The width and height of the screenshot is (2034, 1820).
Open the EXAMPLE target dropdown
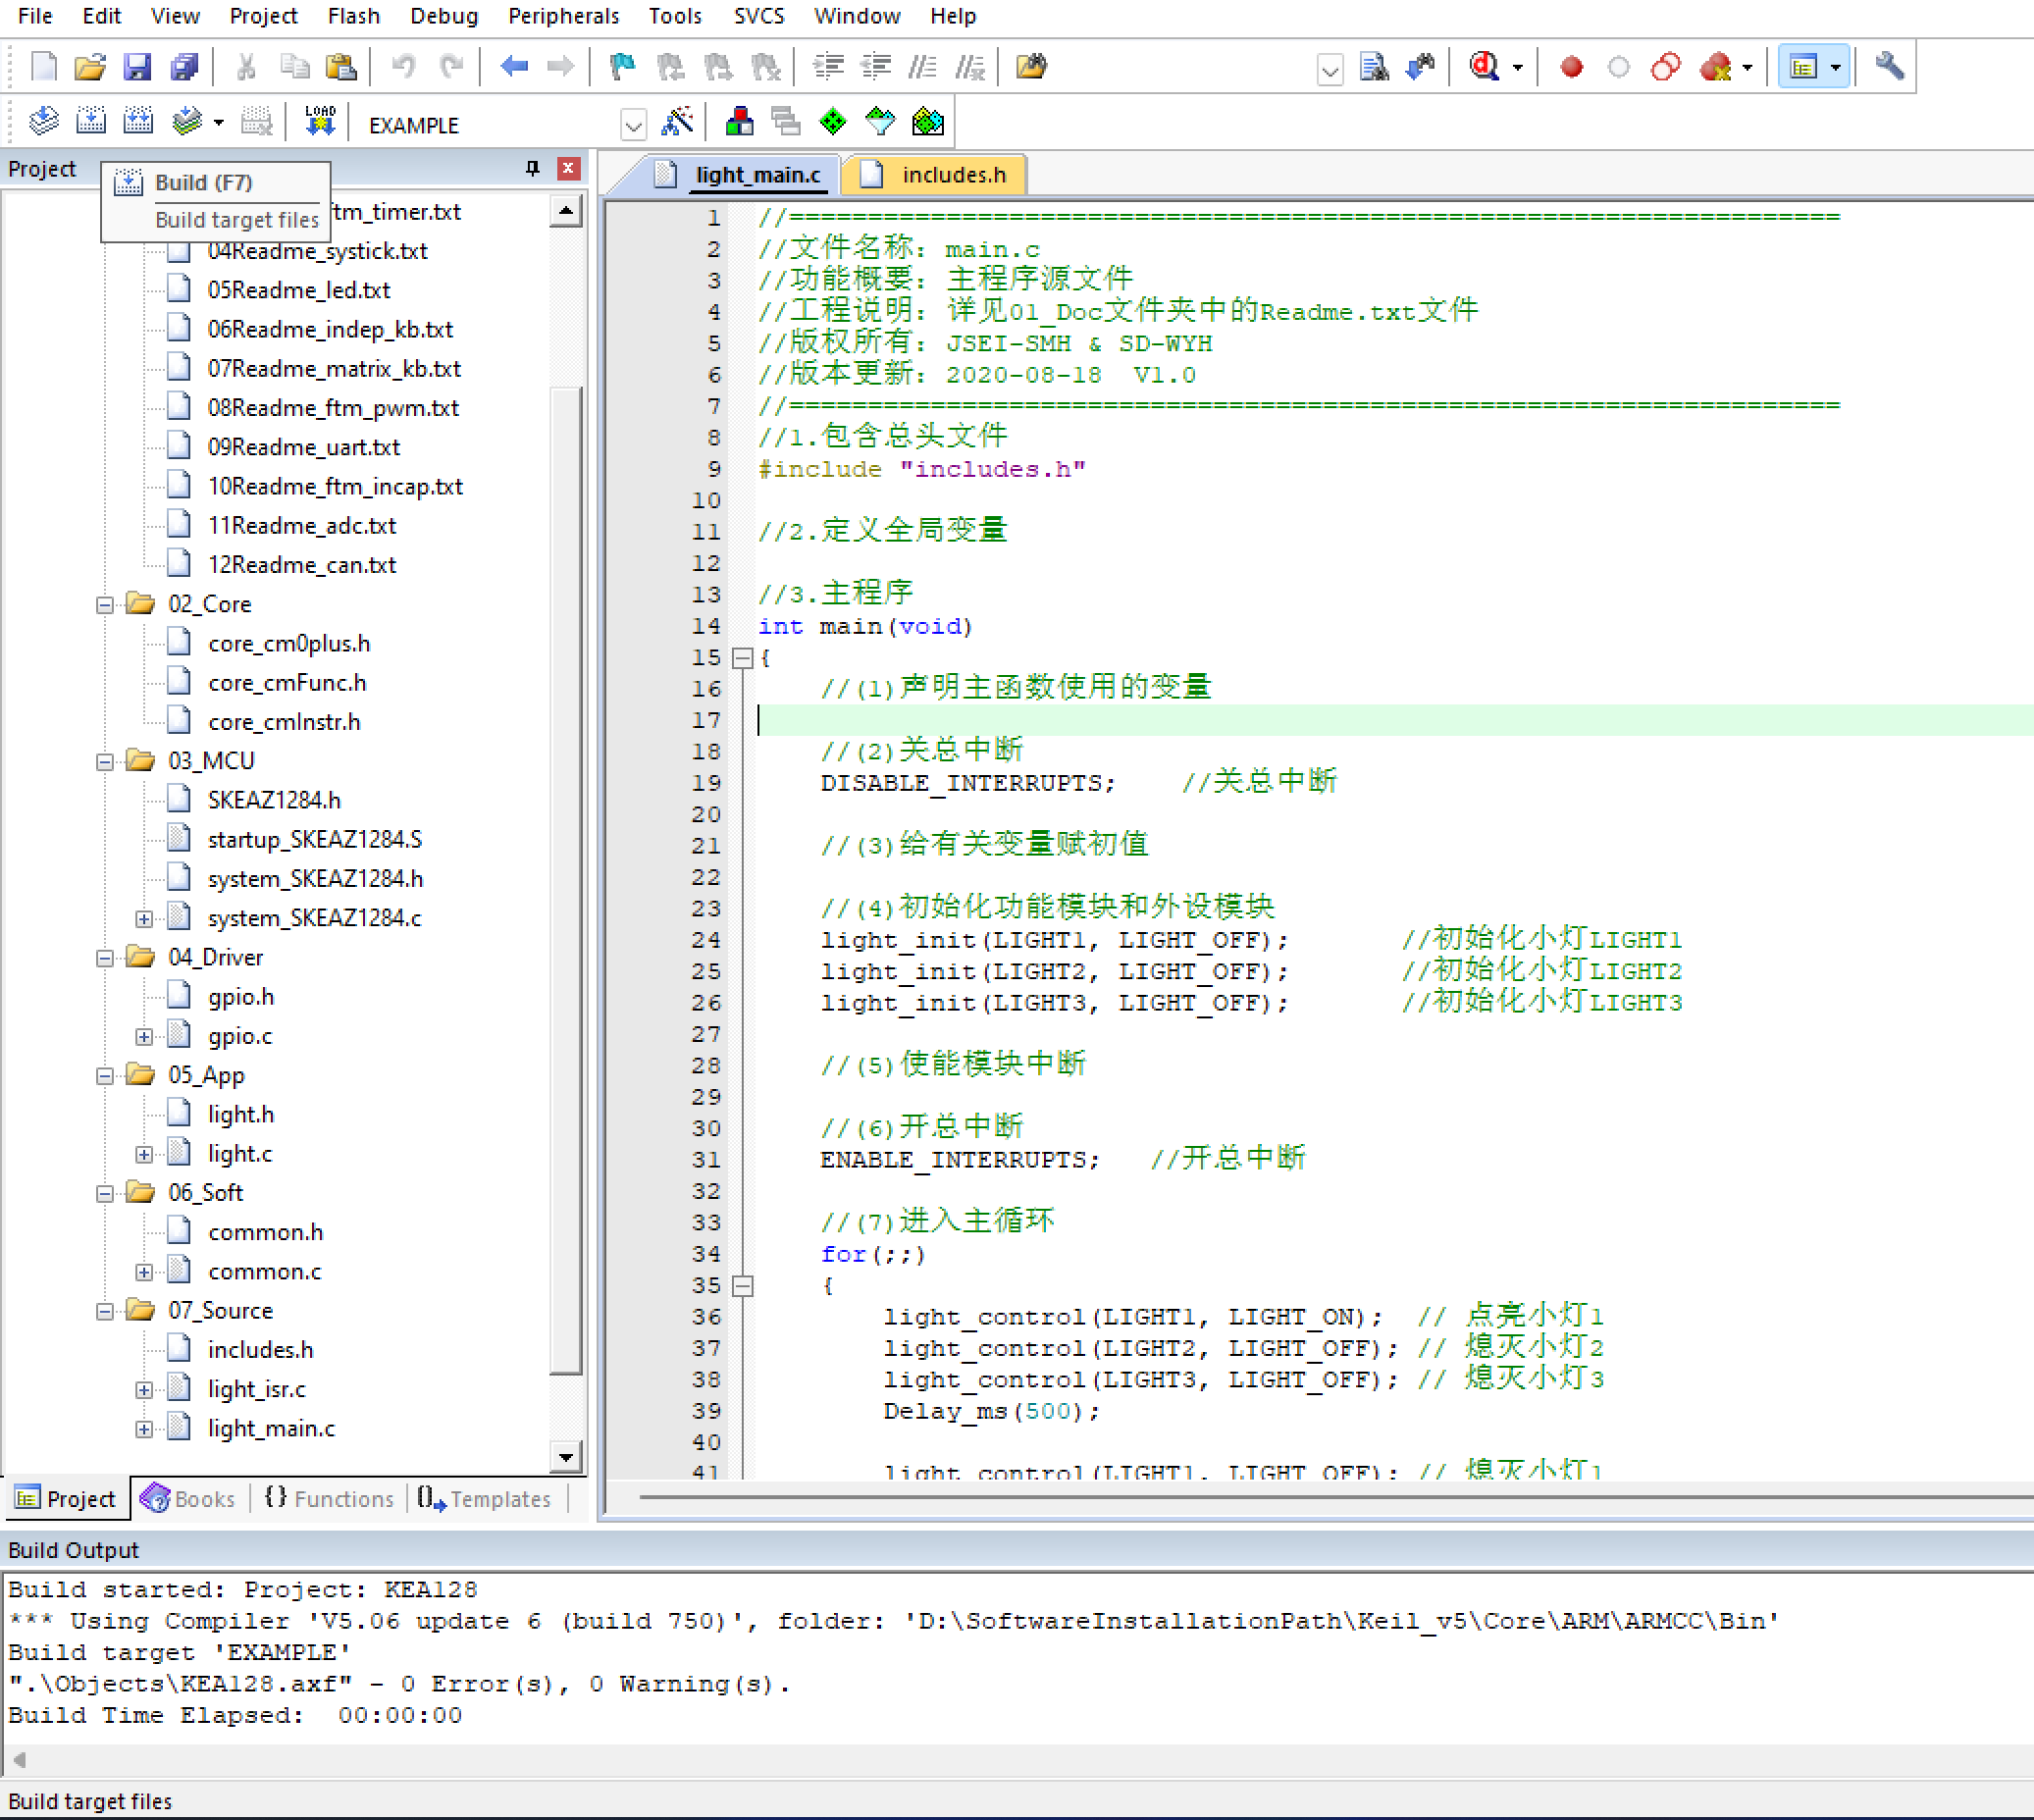tap(633, 125)
